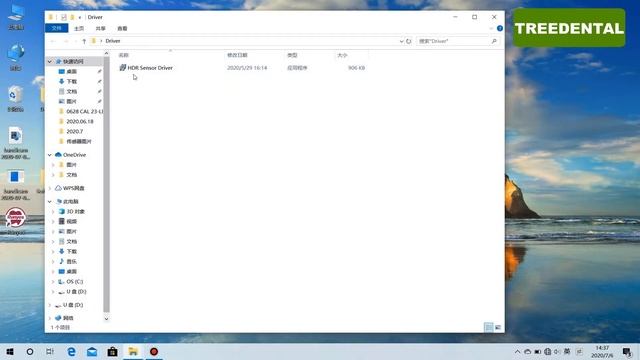Click the navigation pane scroll-up arrow
Screen dimensions: 640x360
[107, 53]
